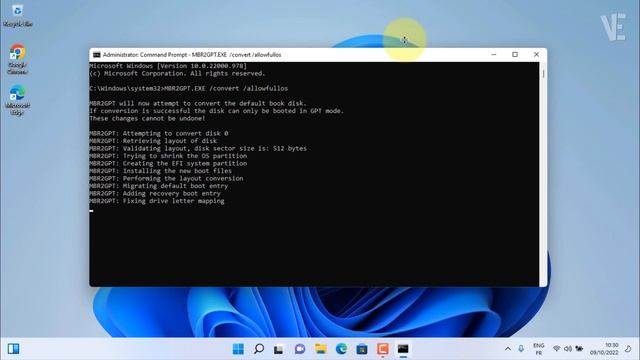Open taskbar Search
640x360 pixels.
click(259, 349)
